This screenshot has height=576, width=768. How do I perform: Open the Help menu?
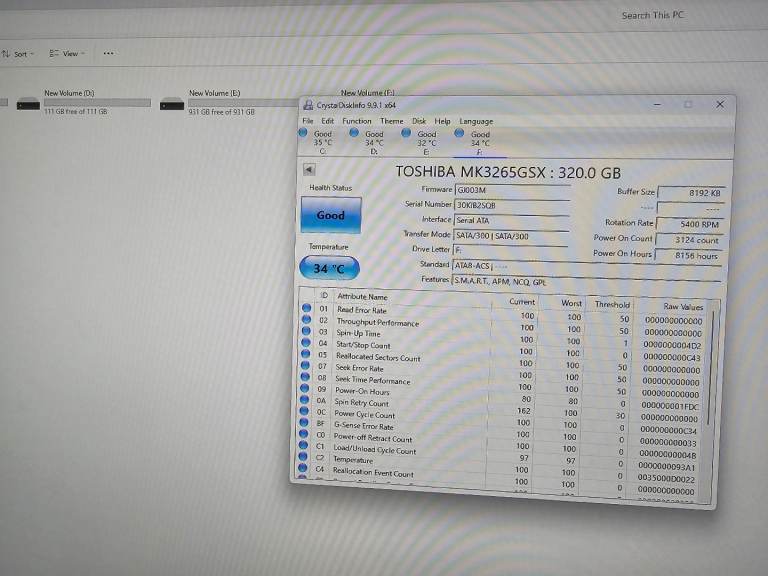tap(442, 121)
